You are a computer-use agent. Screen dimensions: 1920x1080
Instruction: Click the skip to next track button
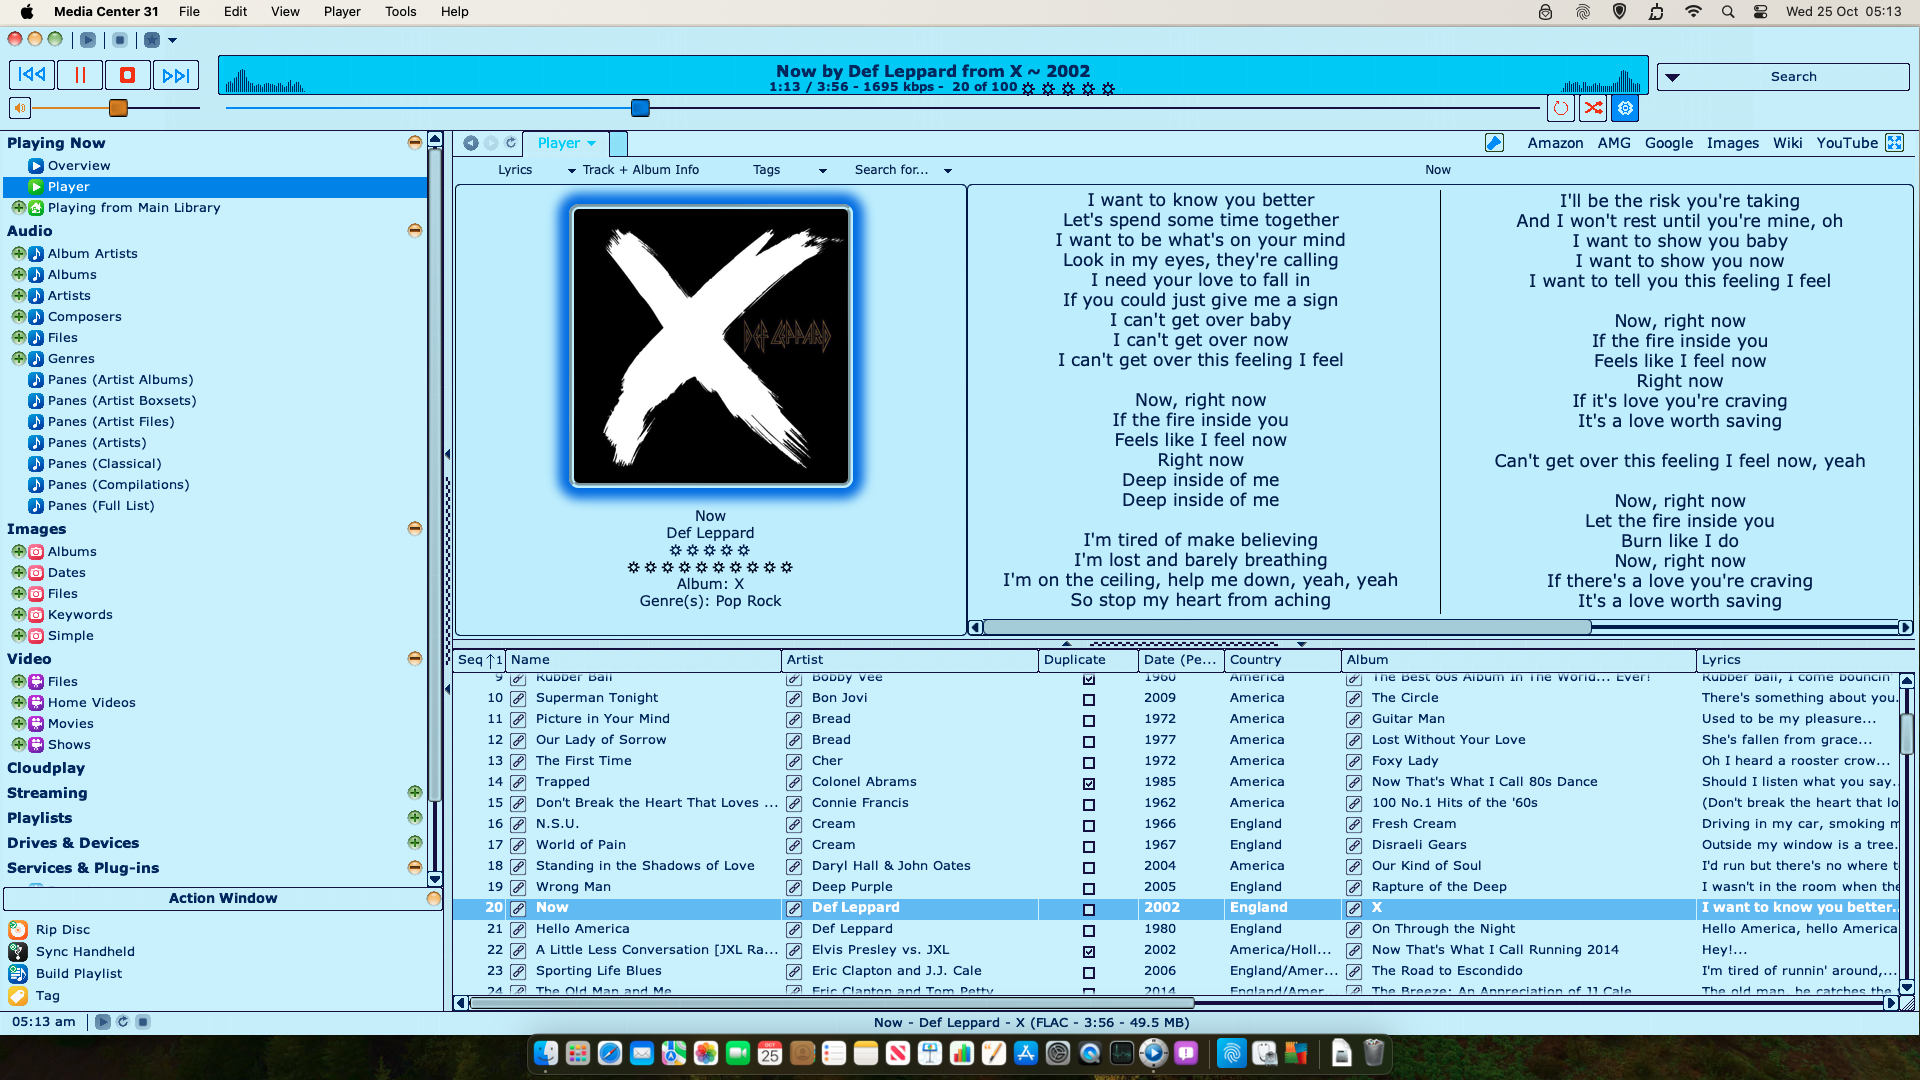[x=174, y=75]
